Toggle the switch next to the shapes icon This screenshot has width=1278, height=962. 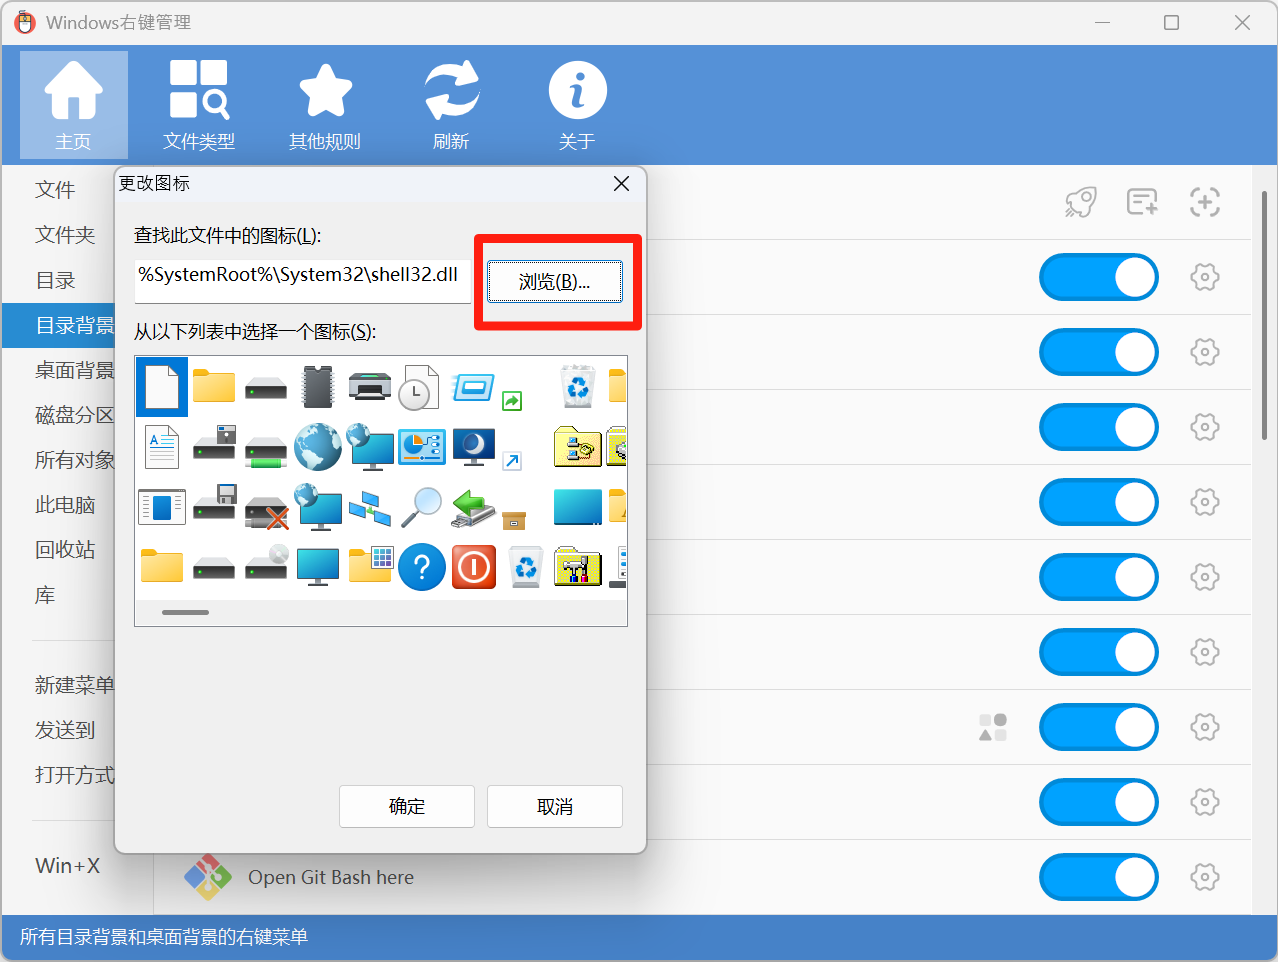1099,727
